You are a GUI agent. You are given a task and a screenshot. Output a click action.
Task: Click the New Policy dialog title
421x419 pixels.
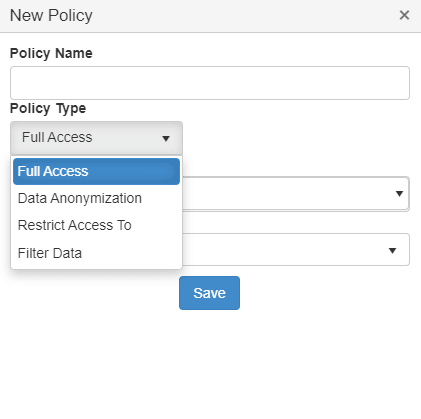pos(51,15)
